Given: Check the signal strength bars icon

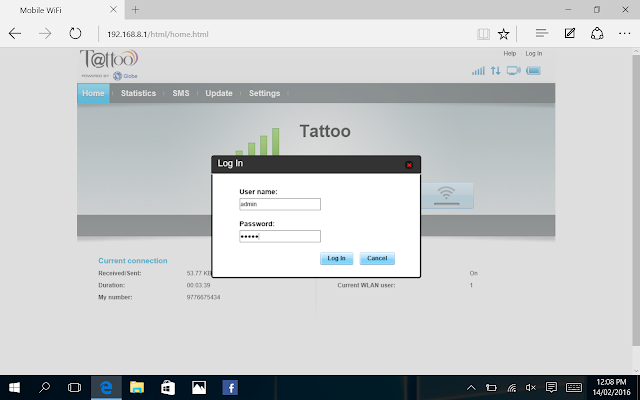Looking at the screenshot, I should [x=478, y=71].
